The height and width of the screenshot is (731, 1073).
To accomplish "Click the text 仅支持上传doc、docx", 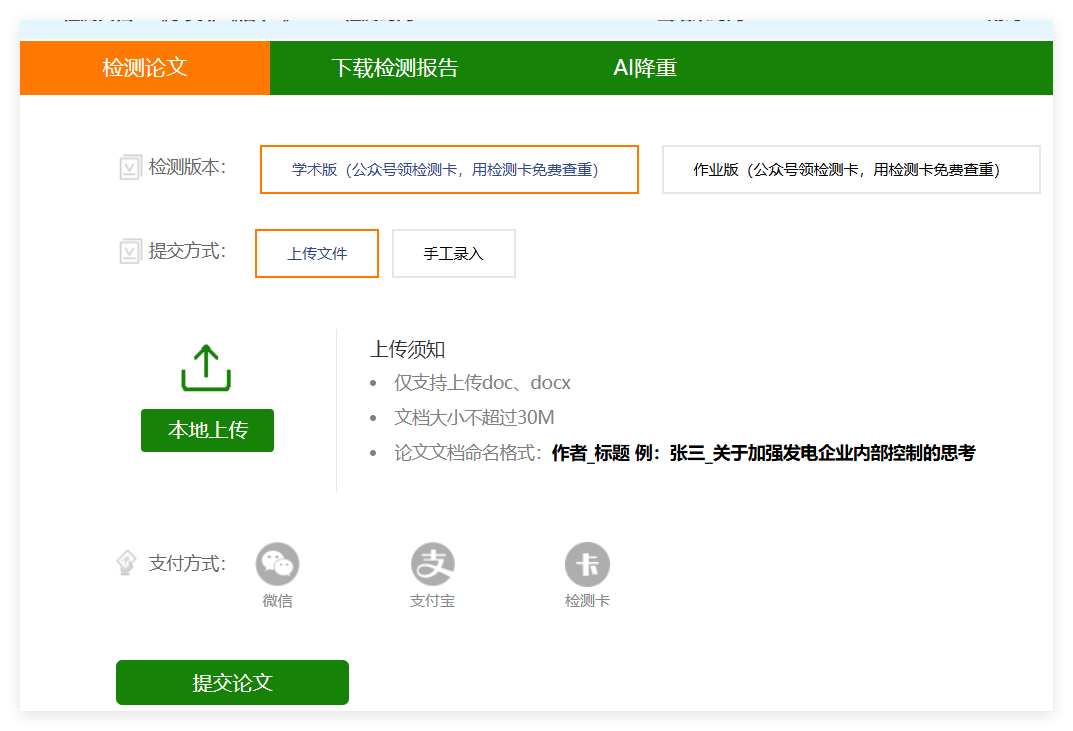I will 482,383.
